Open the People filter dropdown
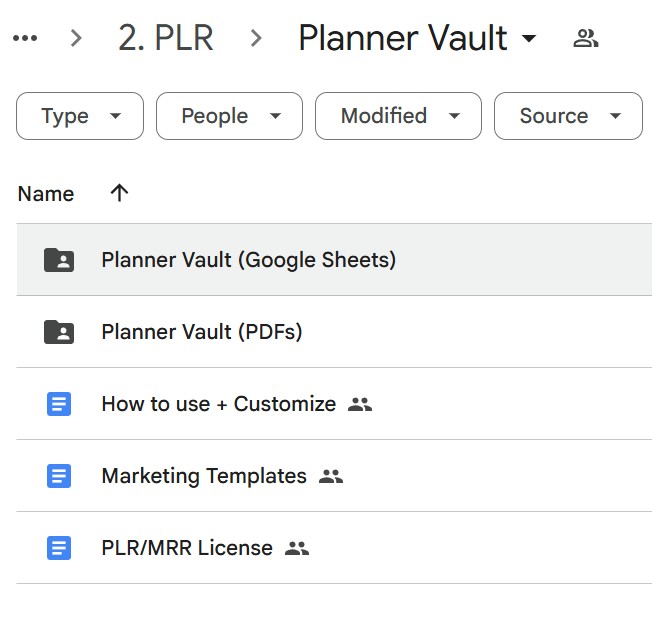 [230, 116]
